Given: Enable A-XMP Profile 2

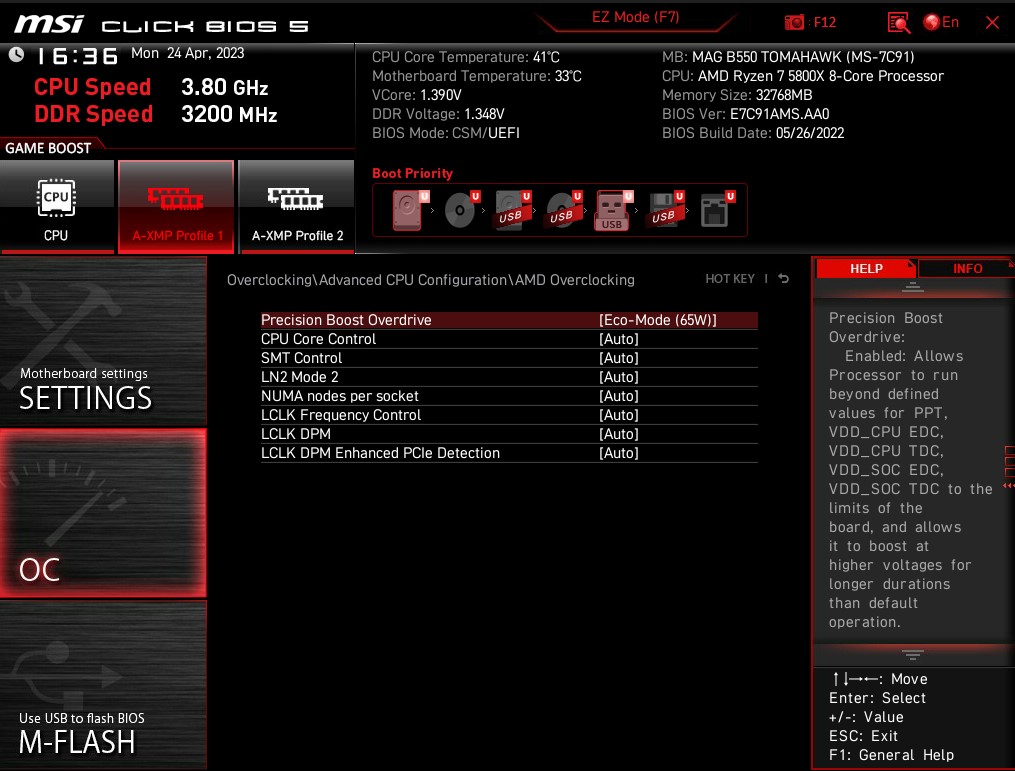Looking at the screenshot, I should (x=297, y=206).
